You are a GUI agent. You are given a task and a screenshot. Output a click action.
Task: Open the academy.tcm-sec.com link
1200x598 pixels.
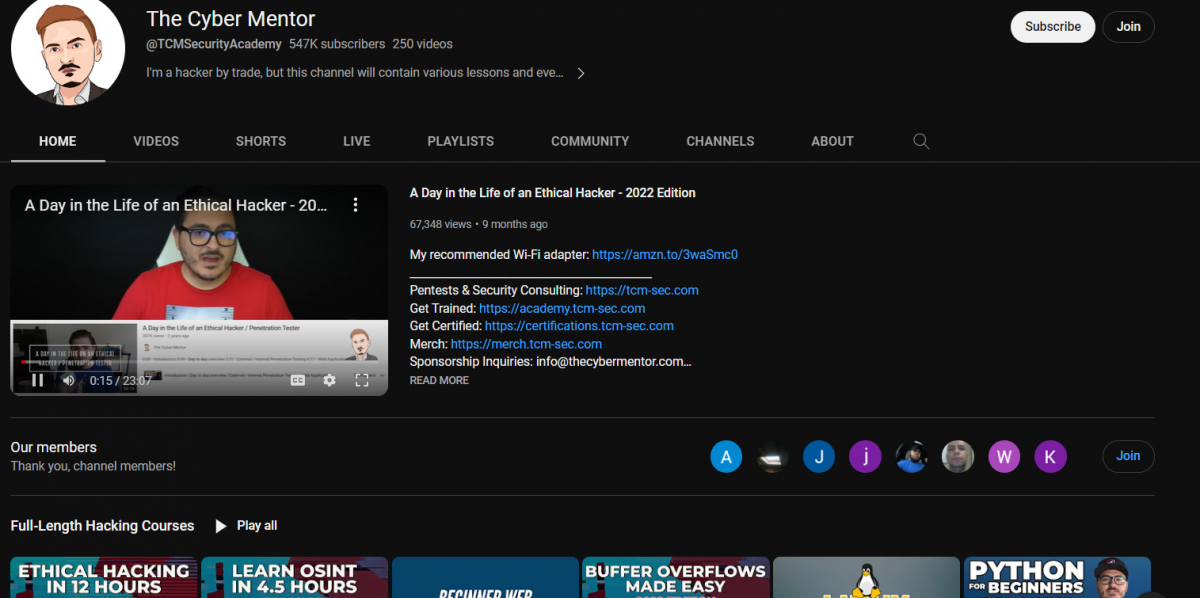[562, 308]
